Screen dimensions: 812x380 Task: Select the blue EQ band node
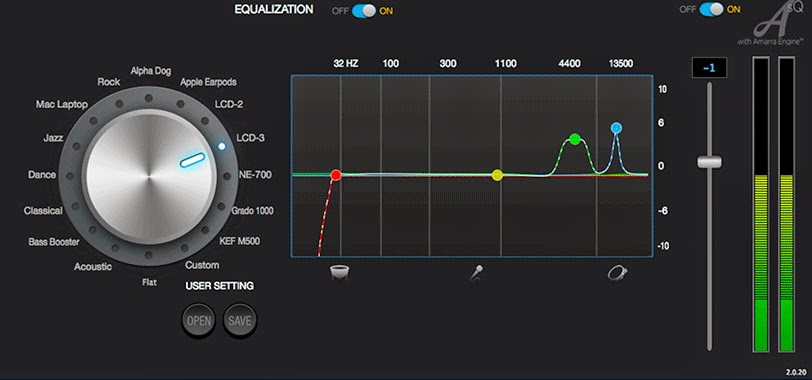616,128
